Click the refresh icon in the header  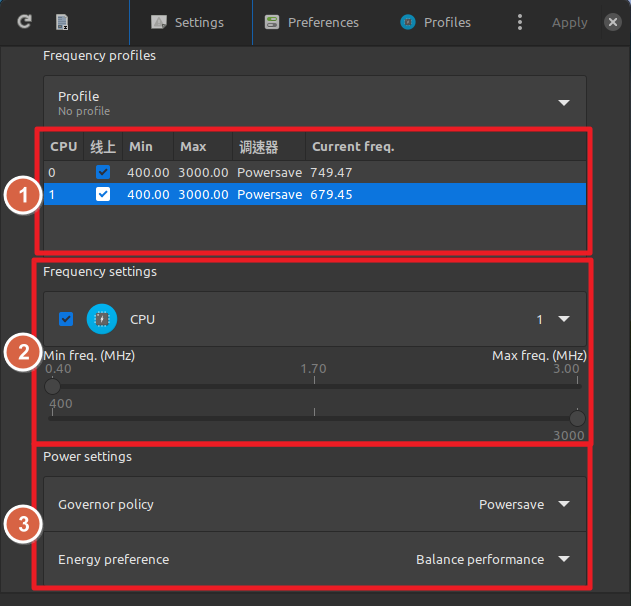point(25,22)
